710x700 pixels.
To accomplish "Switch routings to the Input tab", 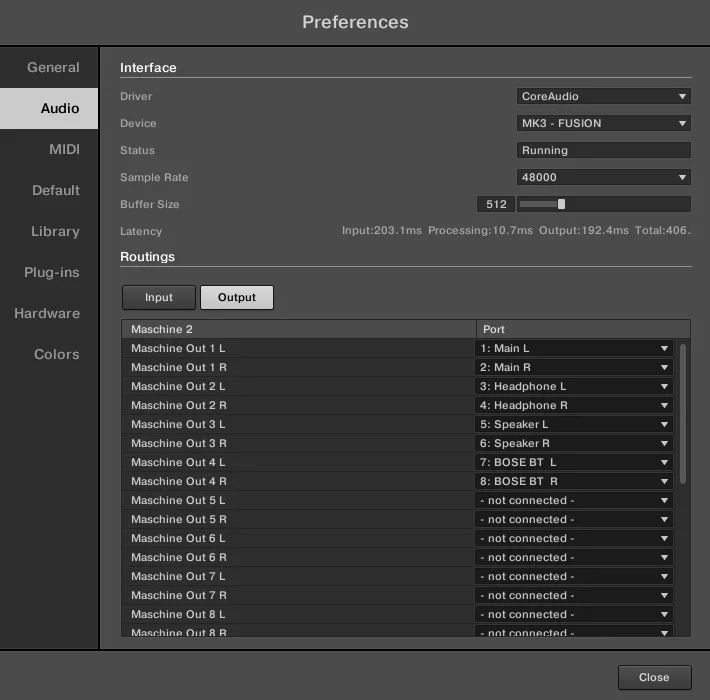I will [x=158, y=297].
